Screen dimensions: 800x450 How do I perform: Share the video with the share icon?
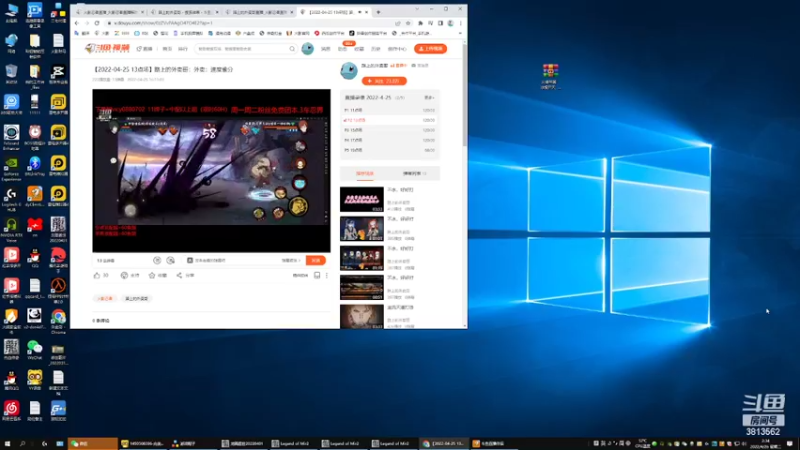coord(179,276)
